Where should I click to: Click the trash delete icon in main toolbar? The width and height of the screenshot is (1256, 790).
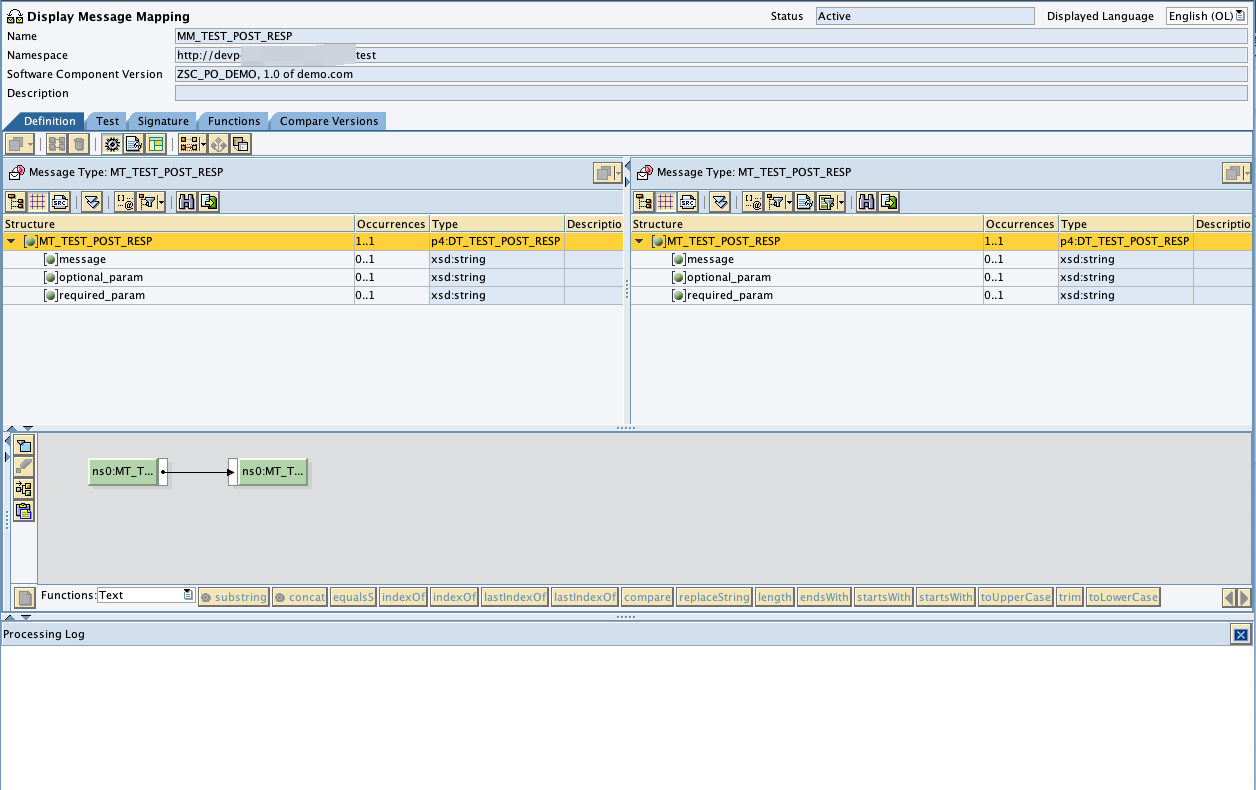(x=79, y=144)
